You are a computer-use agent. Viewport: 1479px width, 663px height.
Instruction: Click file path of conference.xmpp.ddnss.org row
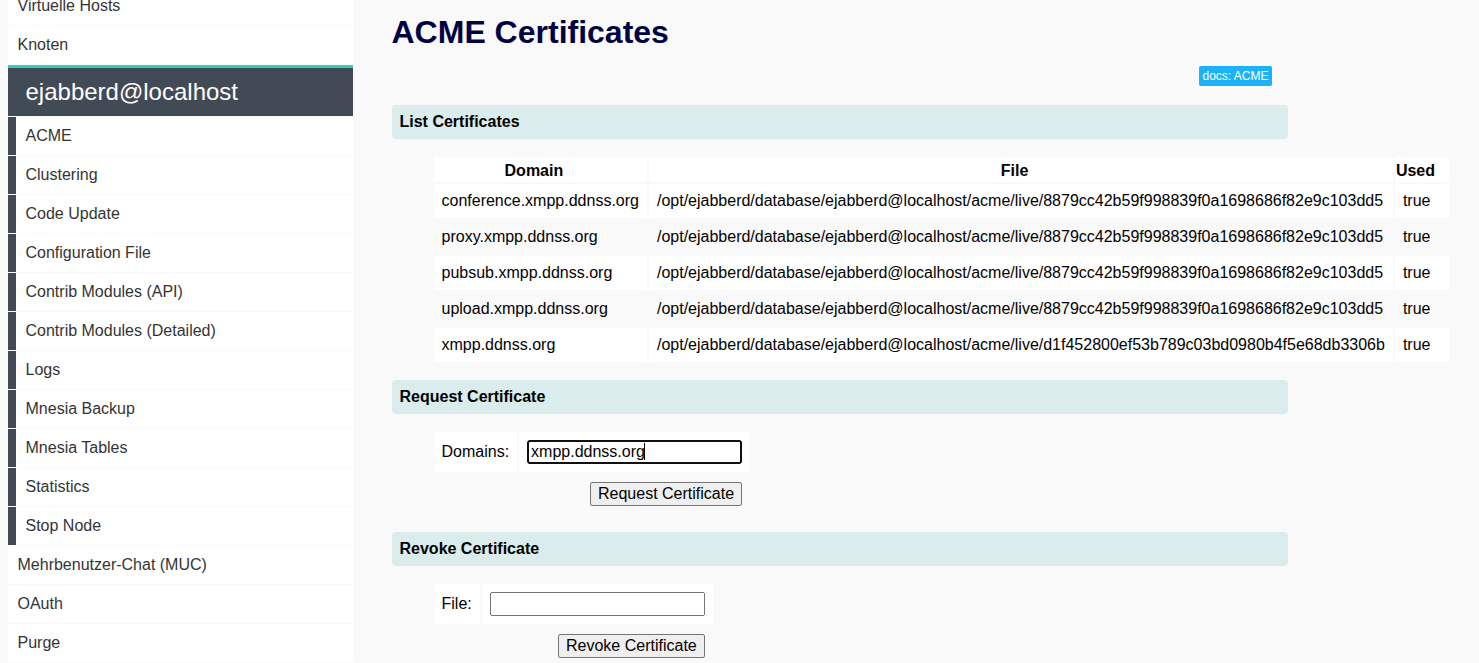tap(1020, 201)
